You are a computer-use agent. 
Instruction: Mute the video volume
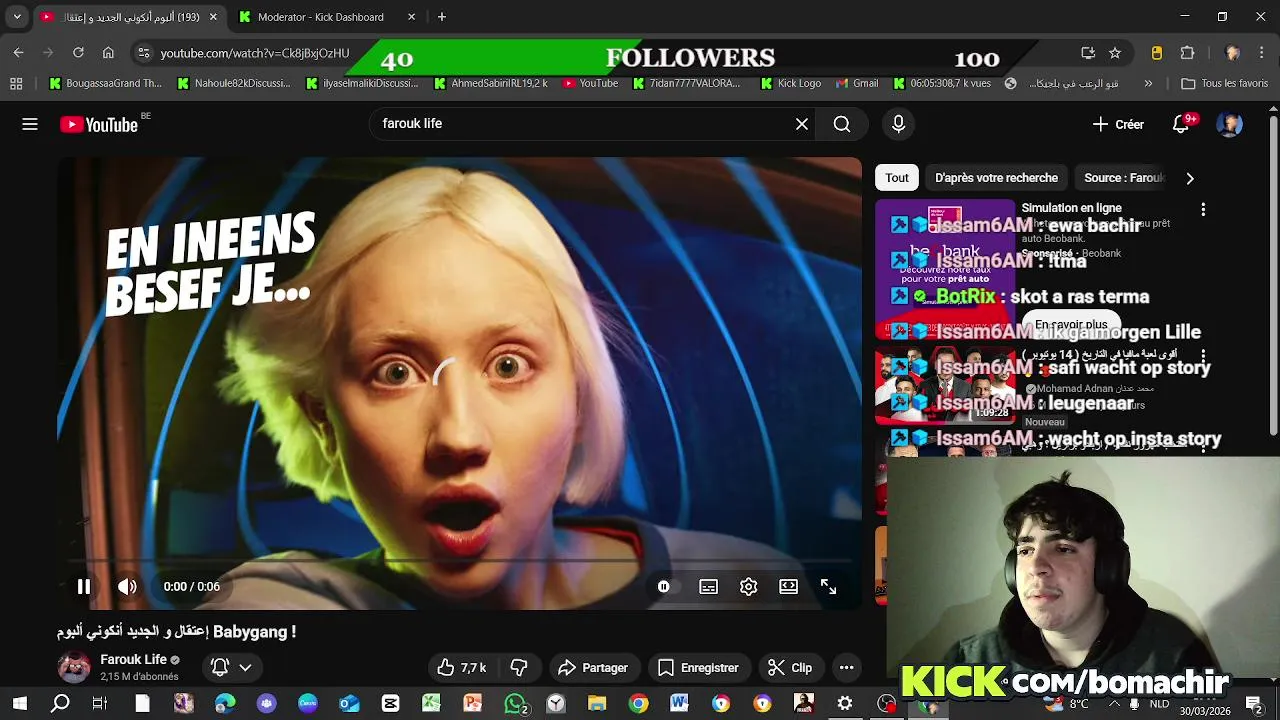click(x=127, y=587)
